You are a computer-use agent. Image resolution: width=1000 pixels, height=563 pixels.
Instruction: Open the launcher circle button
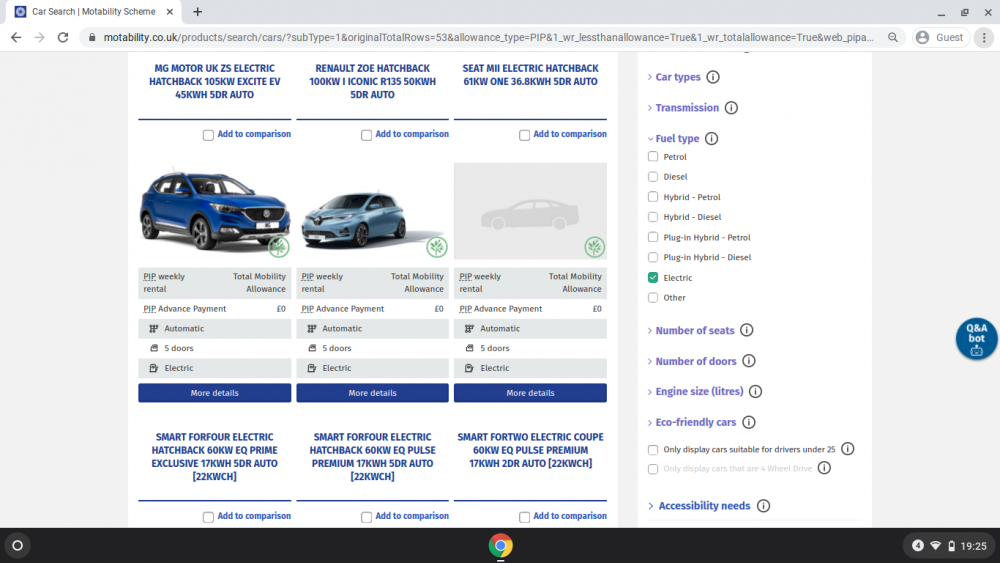[18, 546]
